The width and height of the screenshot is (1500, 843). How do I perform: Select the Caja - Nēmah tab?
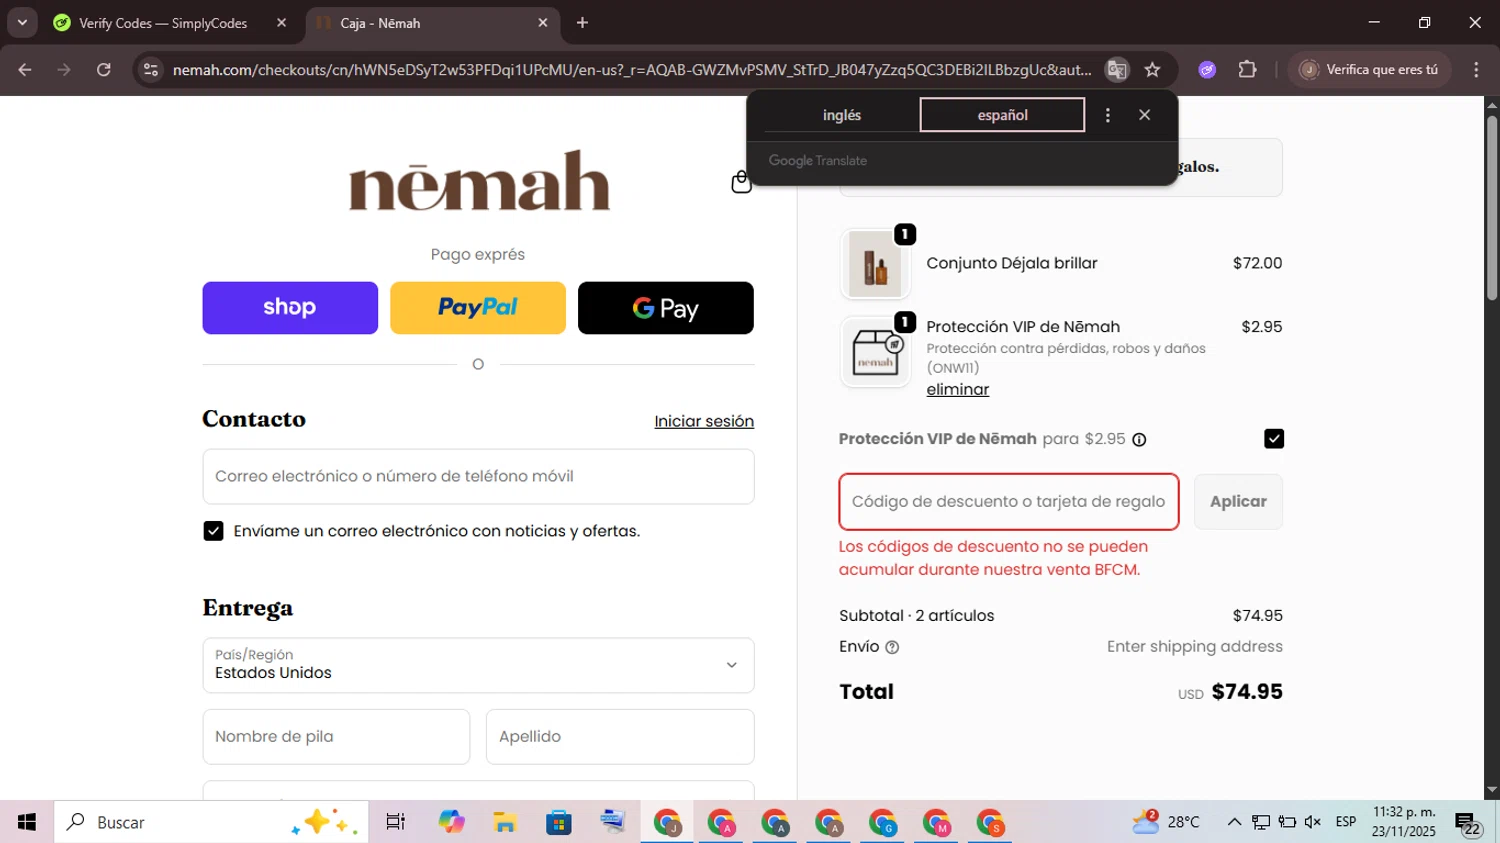click(432, 22)
